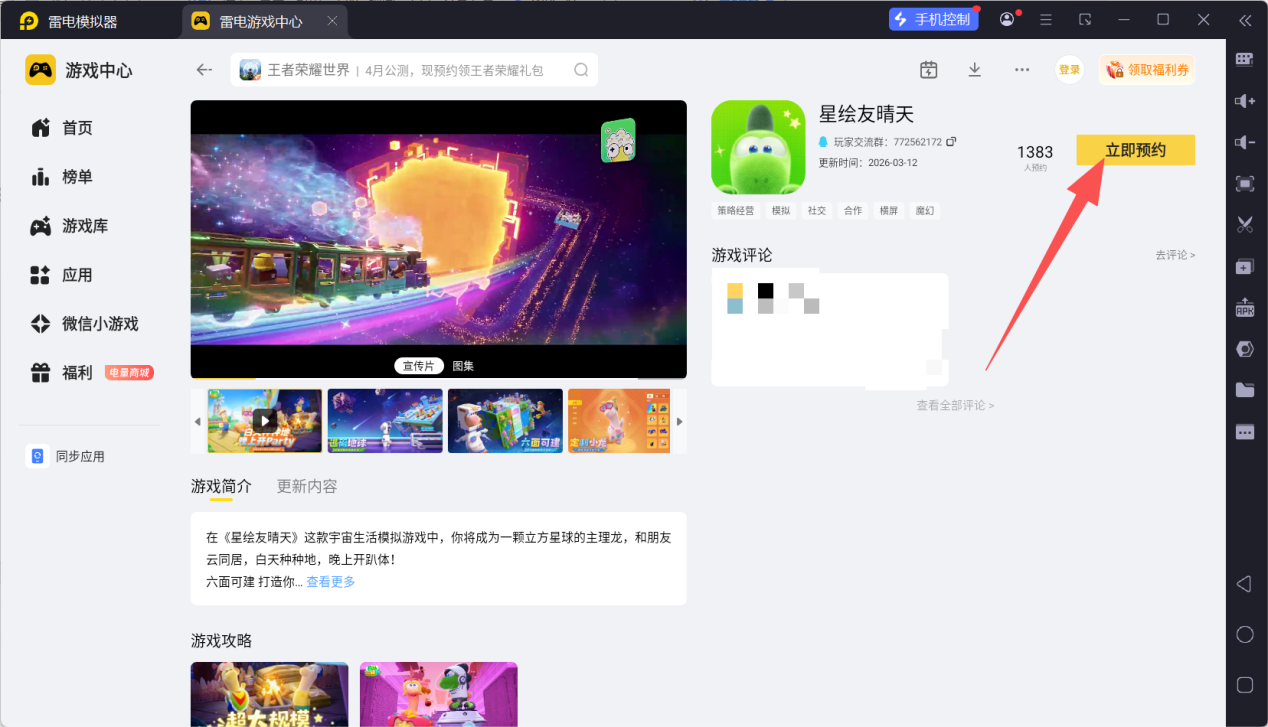Collapse the right sidebar with double chevron

[1244, 20]
